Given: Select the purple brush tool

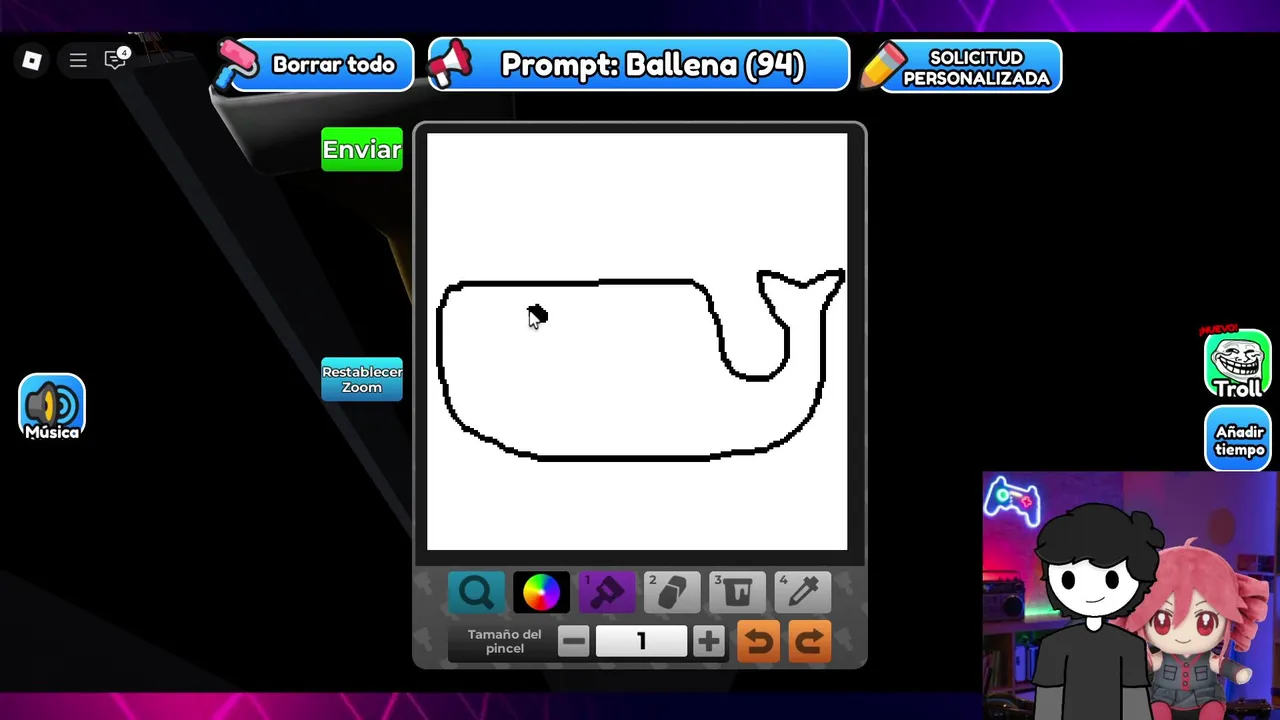Looking at the screenshot, I should point(607,592).
